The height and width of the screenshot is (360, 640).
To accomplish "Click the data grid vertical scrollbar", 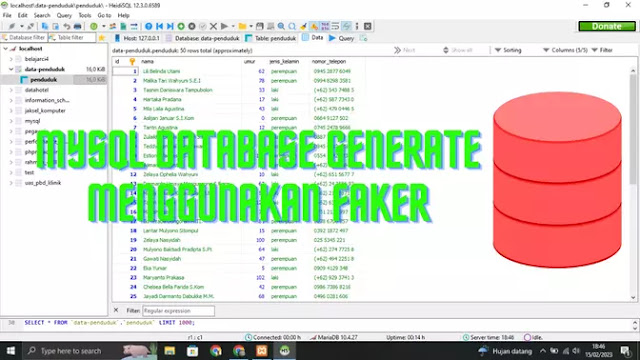I will click(x=633, y=184).
